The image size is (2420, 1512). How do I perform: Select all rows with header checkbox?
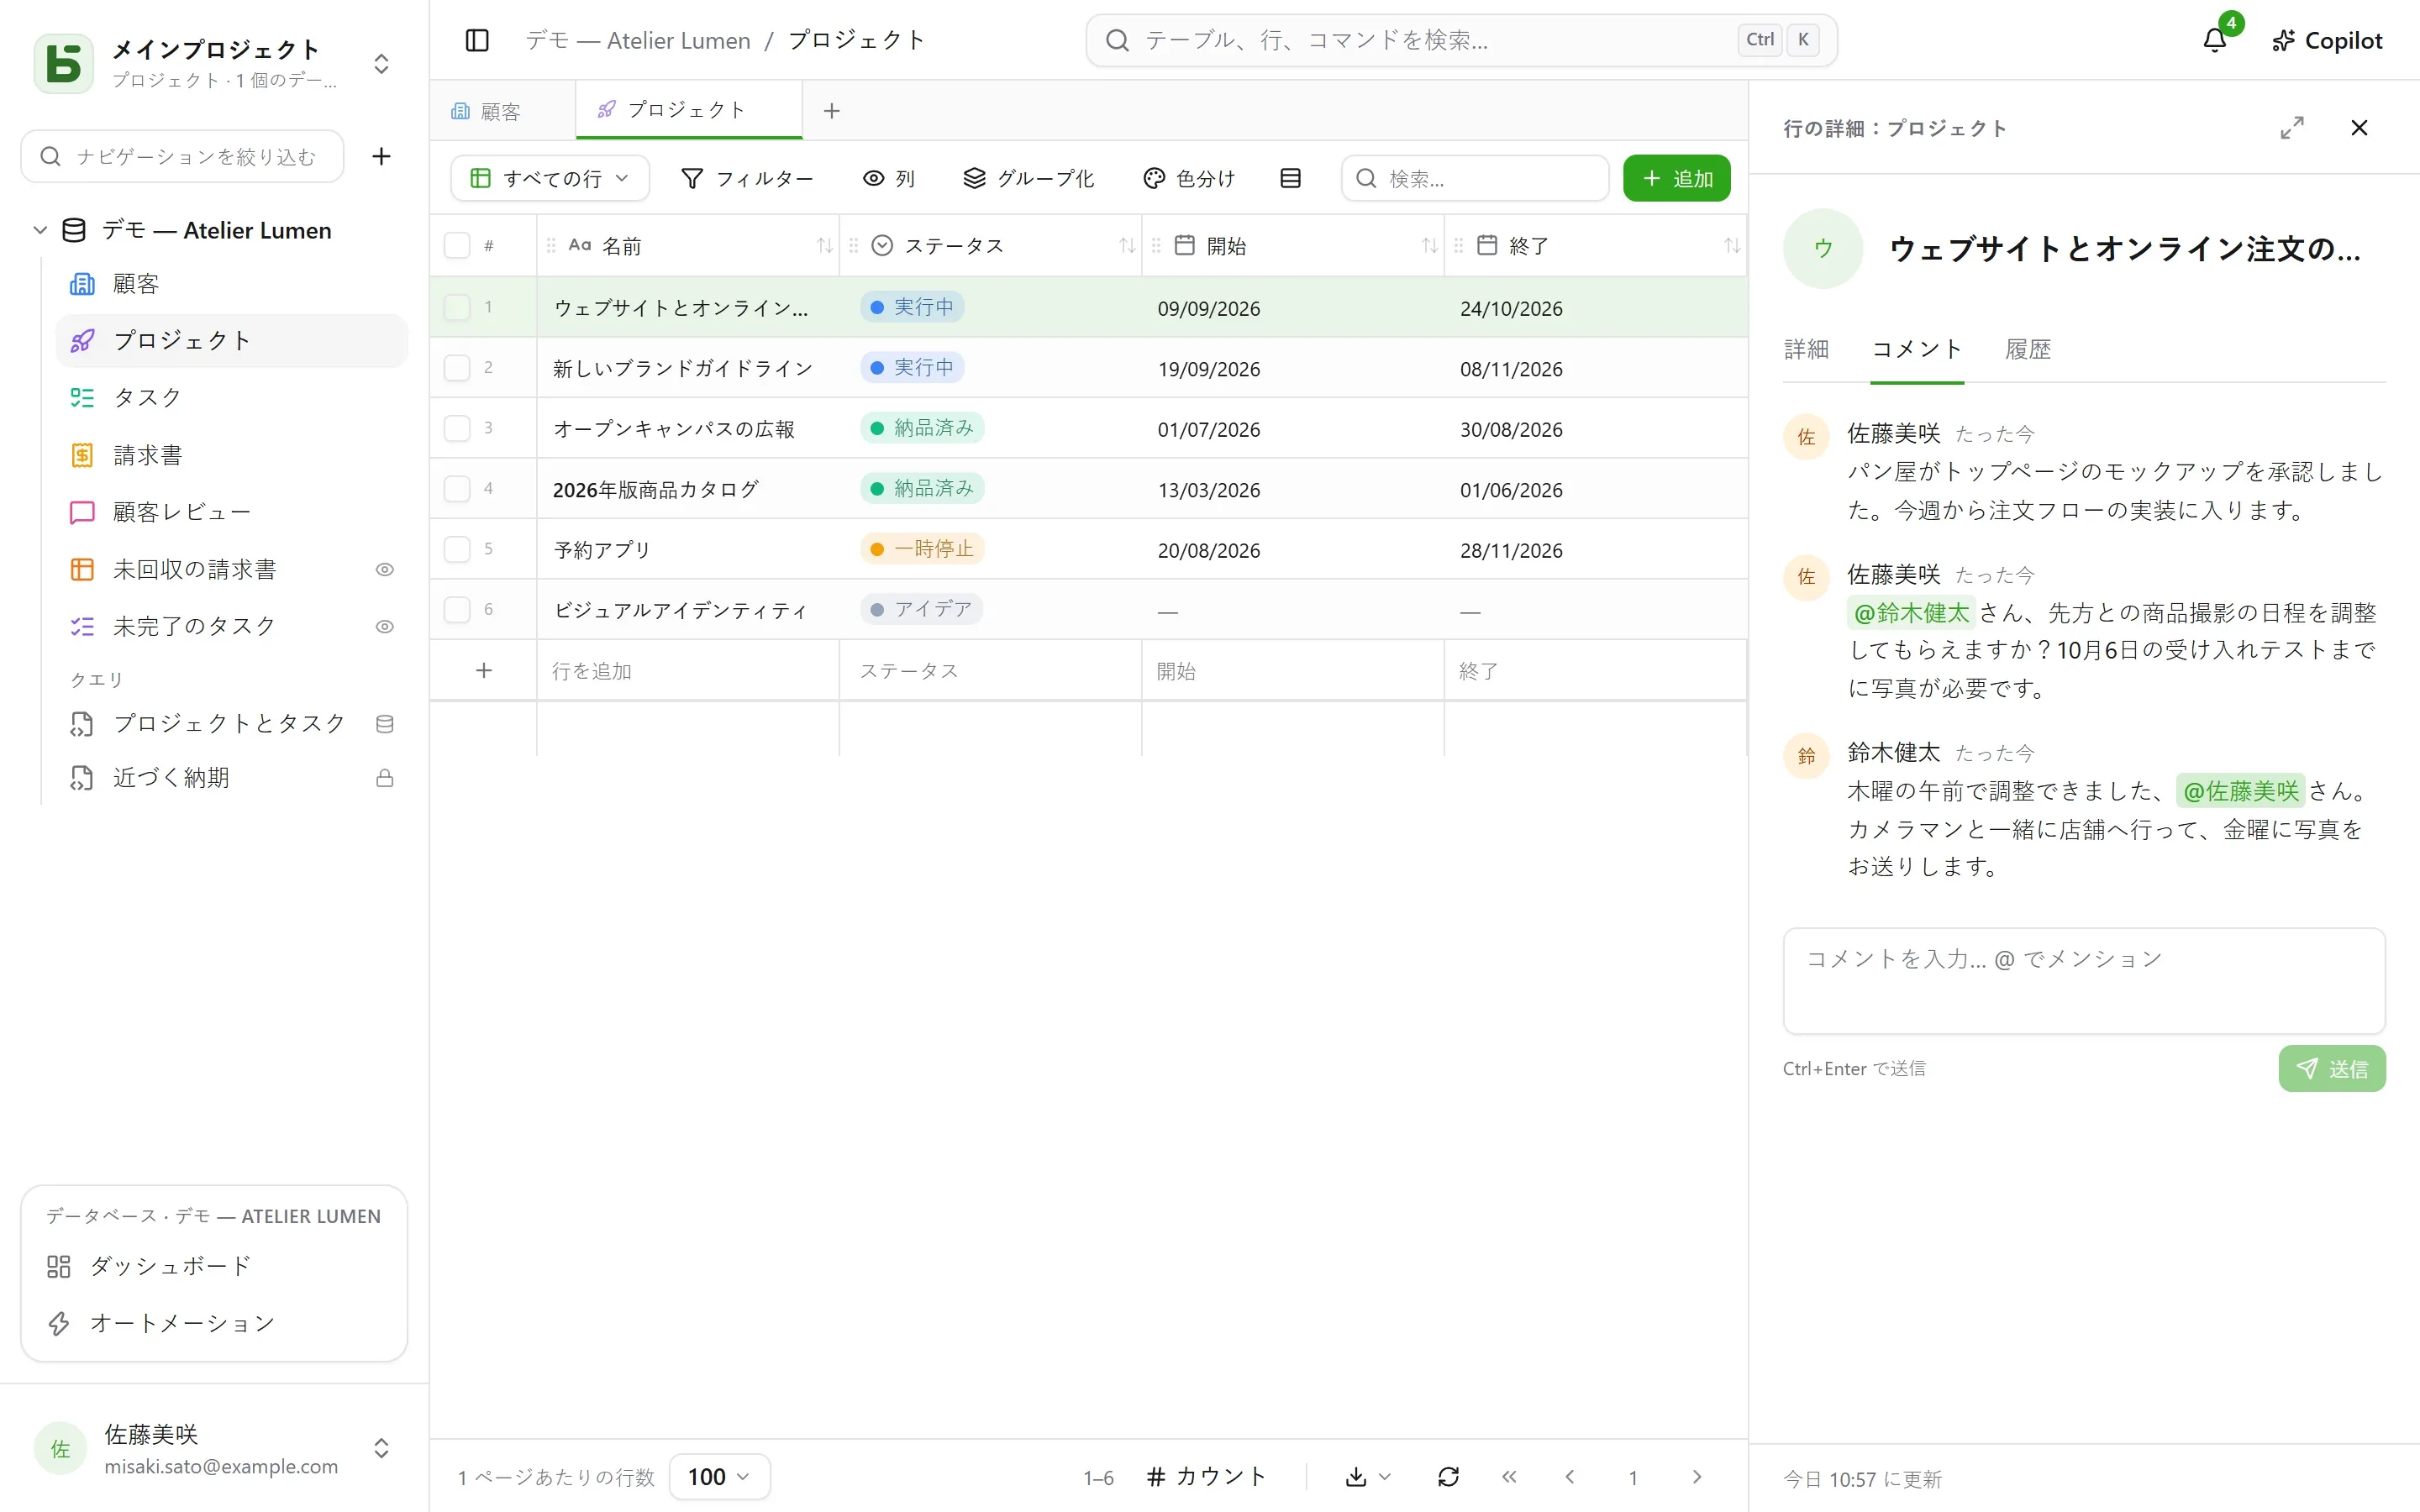[457, 245]
